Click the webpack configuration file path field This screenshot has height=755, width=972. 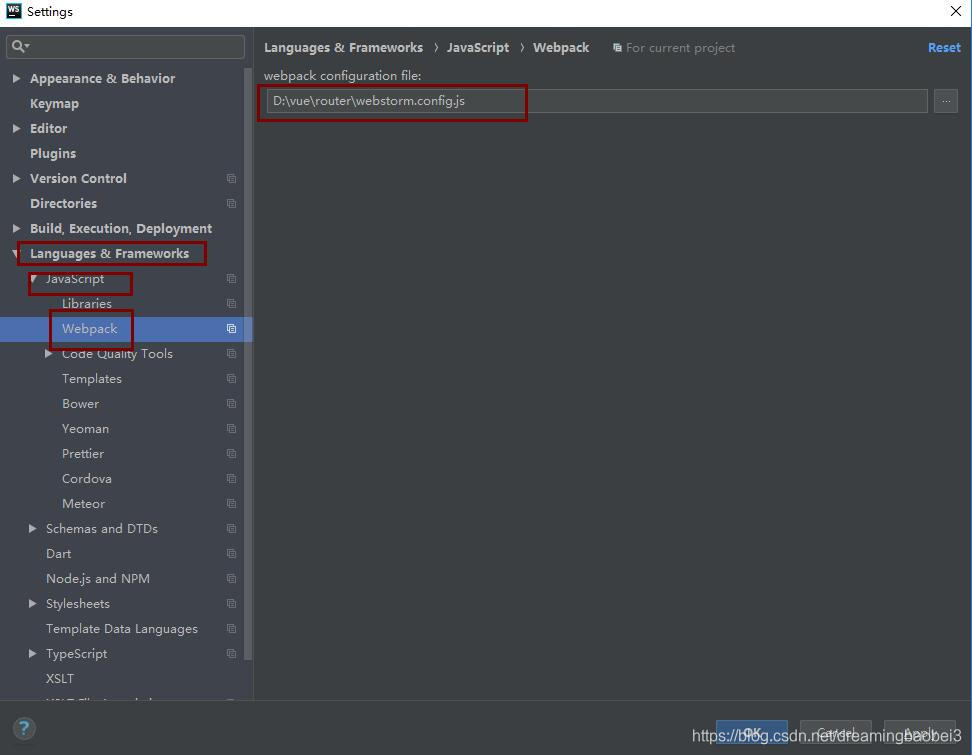(x=596, y=101)
